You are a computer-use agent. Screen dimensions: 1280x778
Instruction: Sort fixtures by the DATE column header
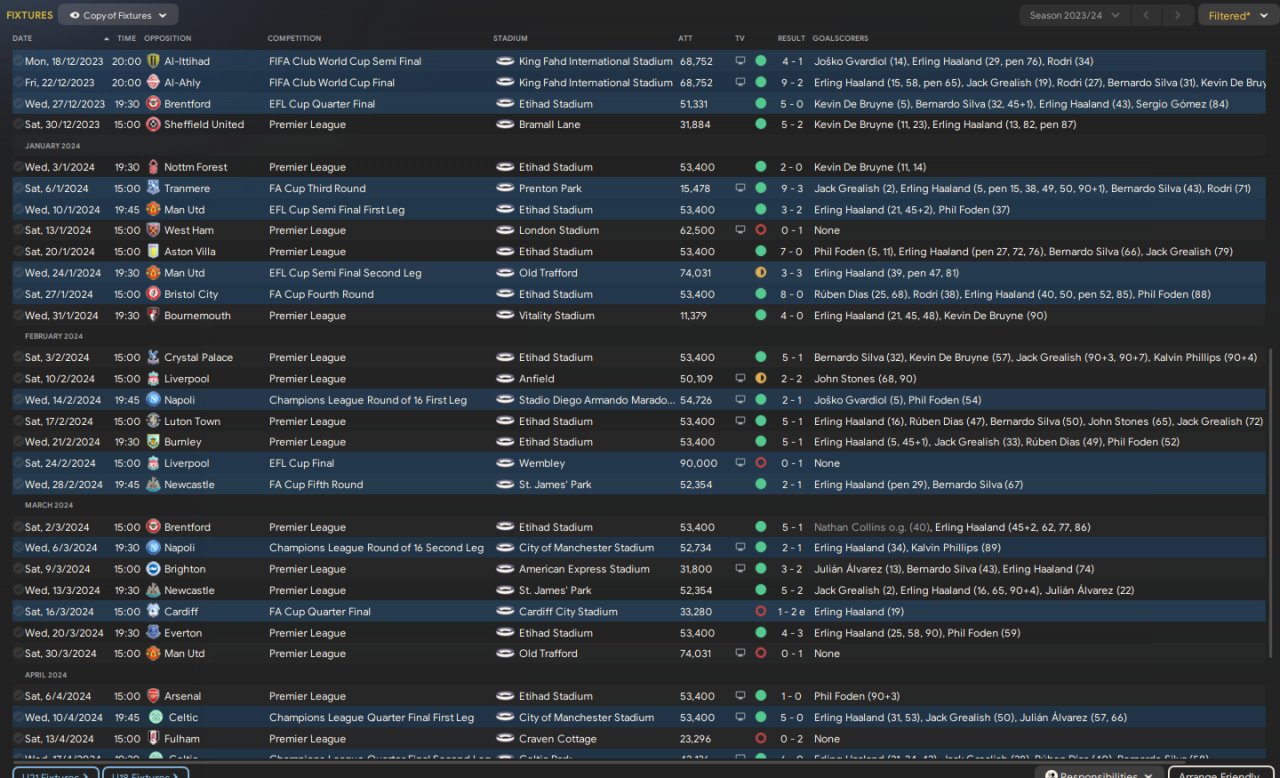[x=22, y=38]
